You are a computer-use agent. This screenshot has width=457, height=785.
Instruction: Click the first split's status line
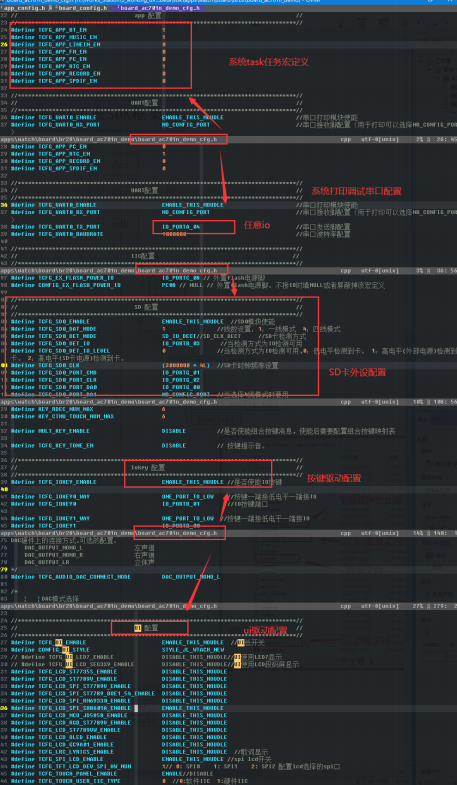228,139
